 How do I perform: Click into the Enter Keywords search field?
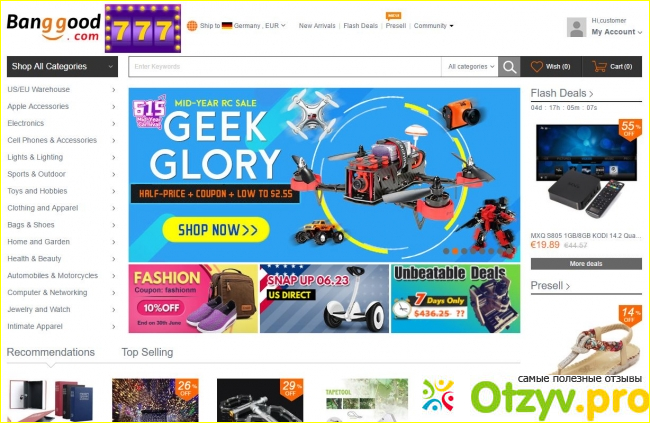tap(285, 67)
